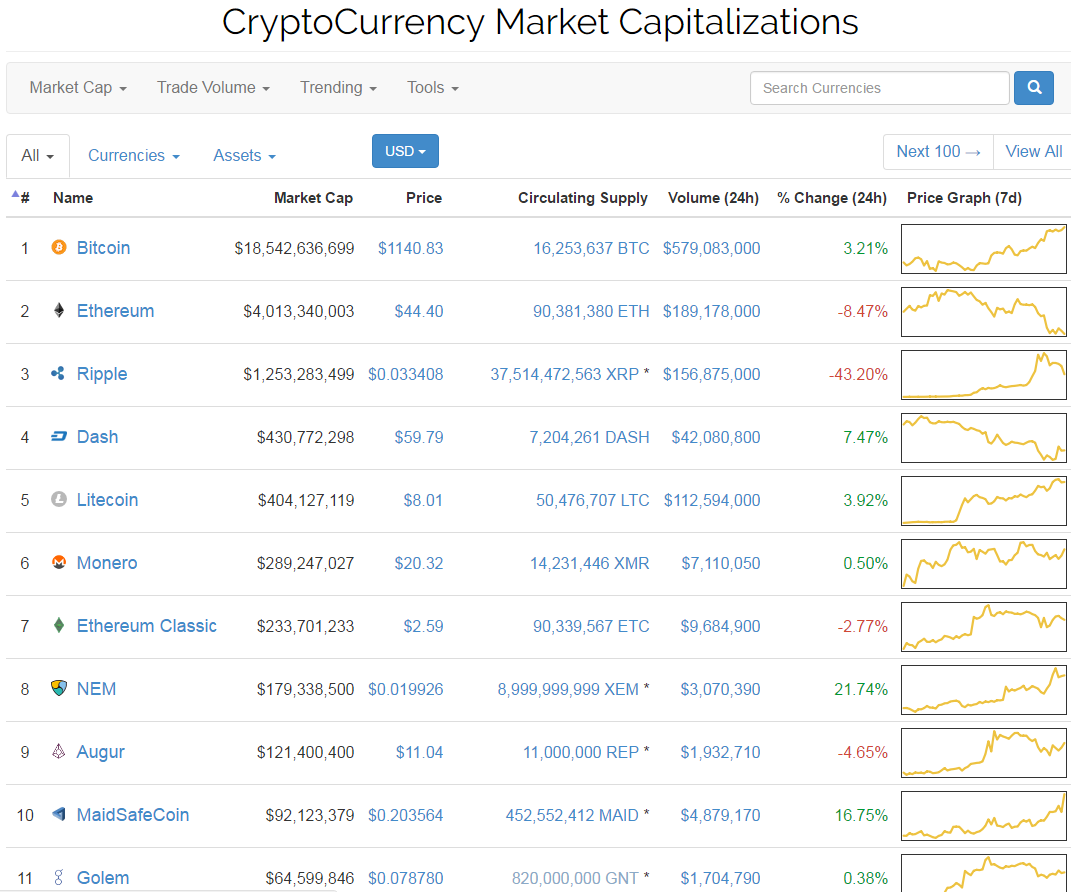Click Ripple 7-day price graph
Viewport: 1071px width, 892px height.
tap(984, 374)
